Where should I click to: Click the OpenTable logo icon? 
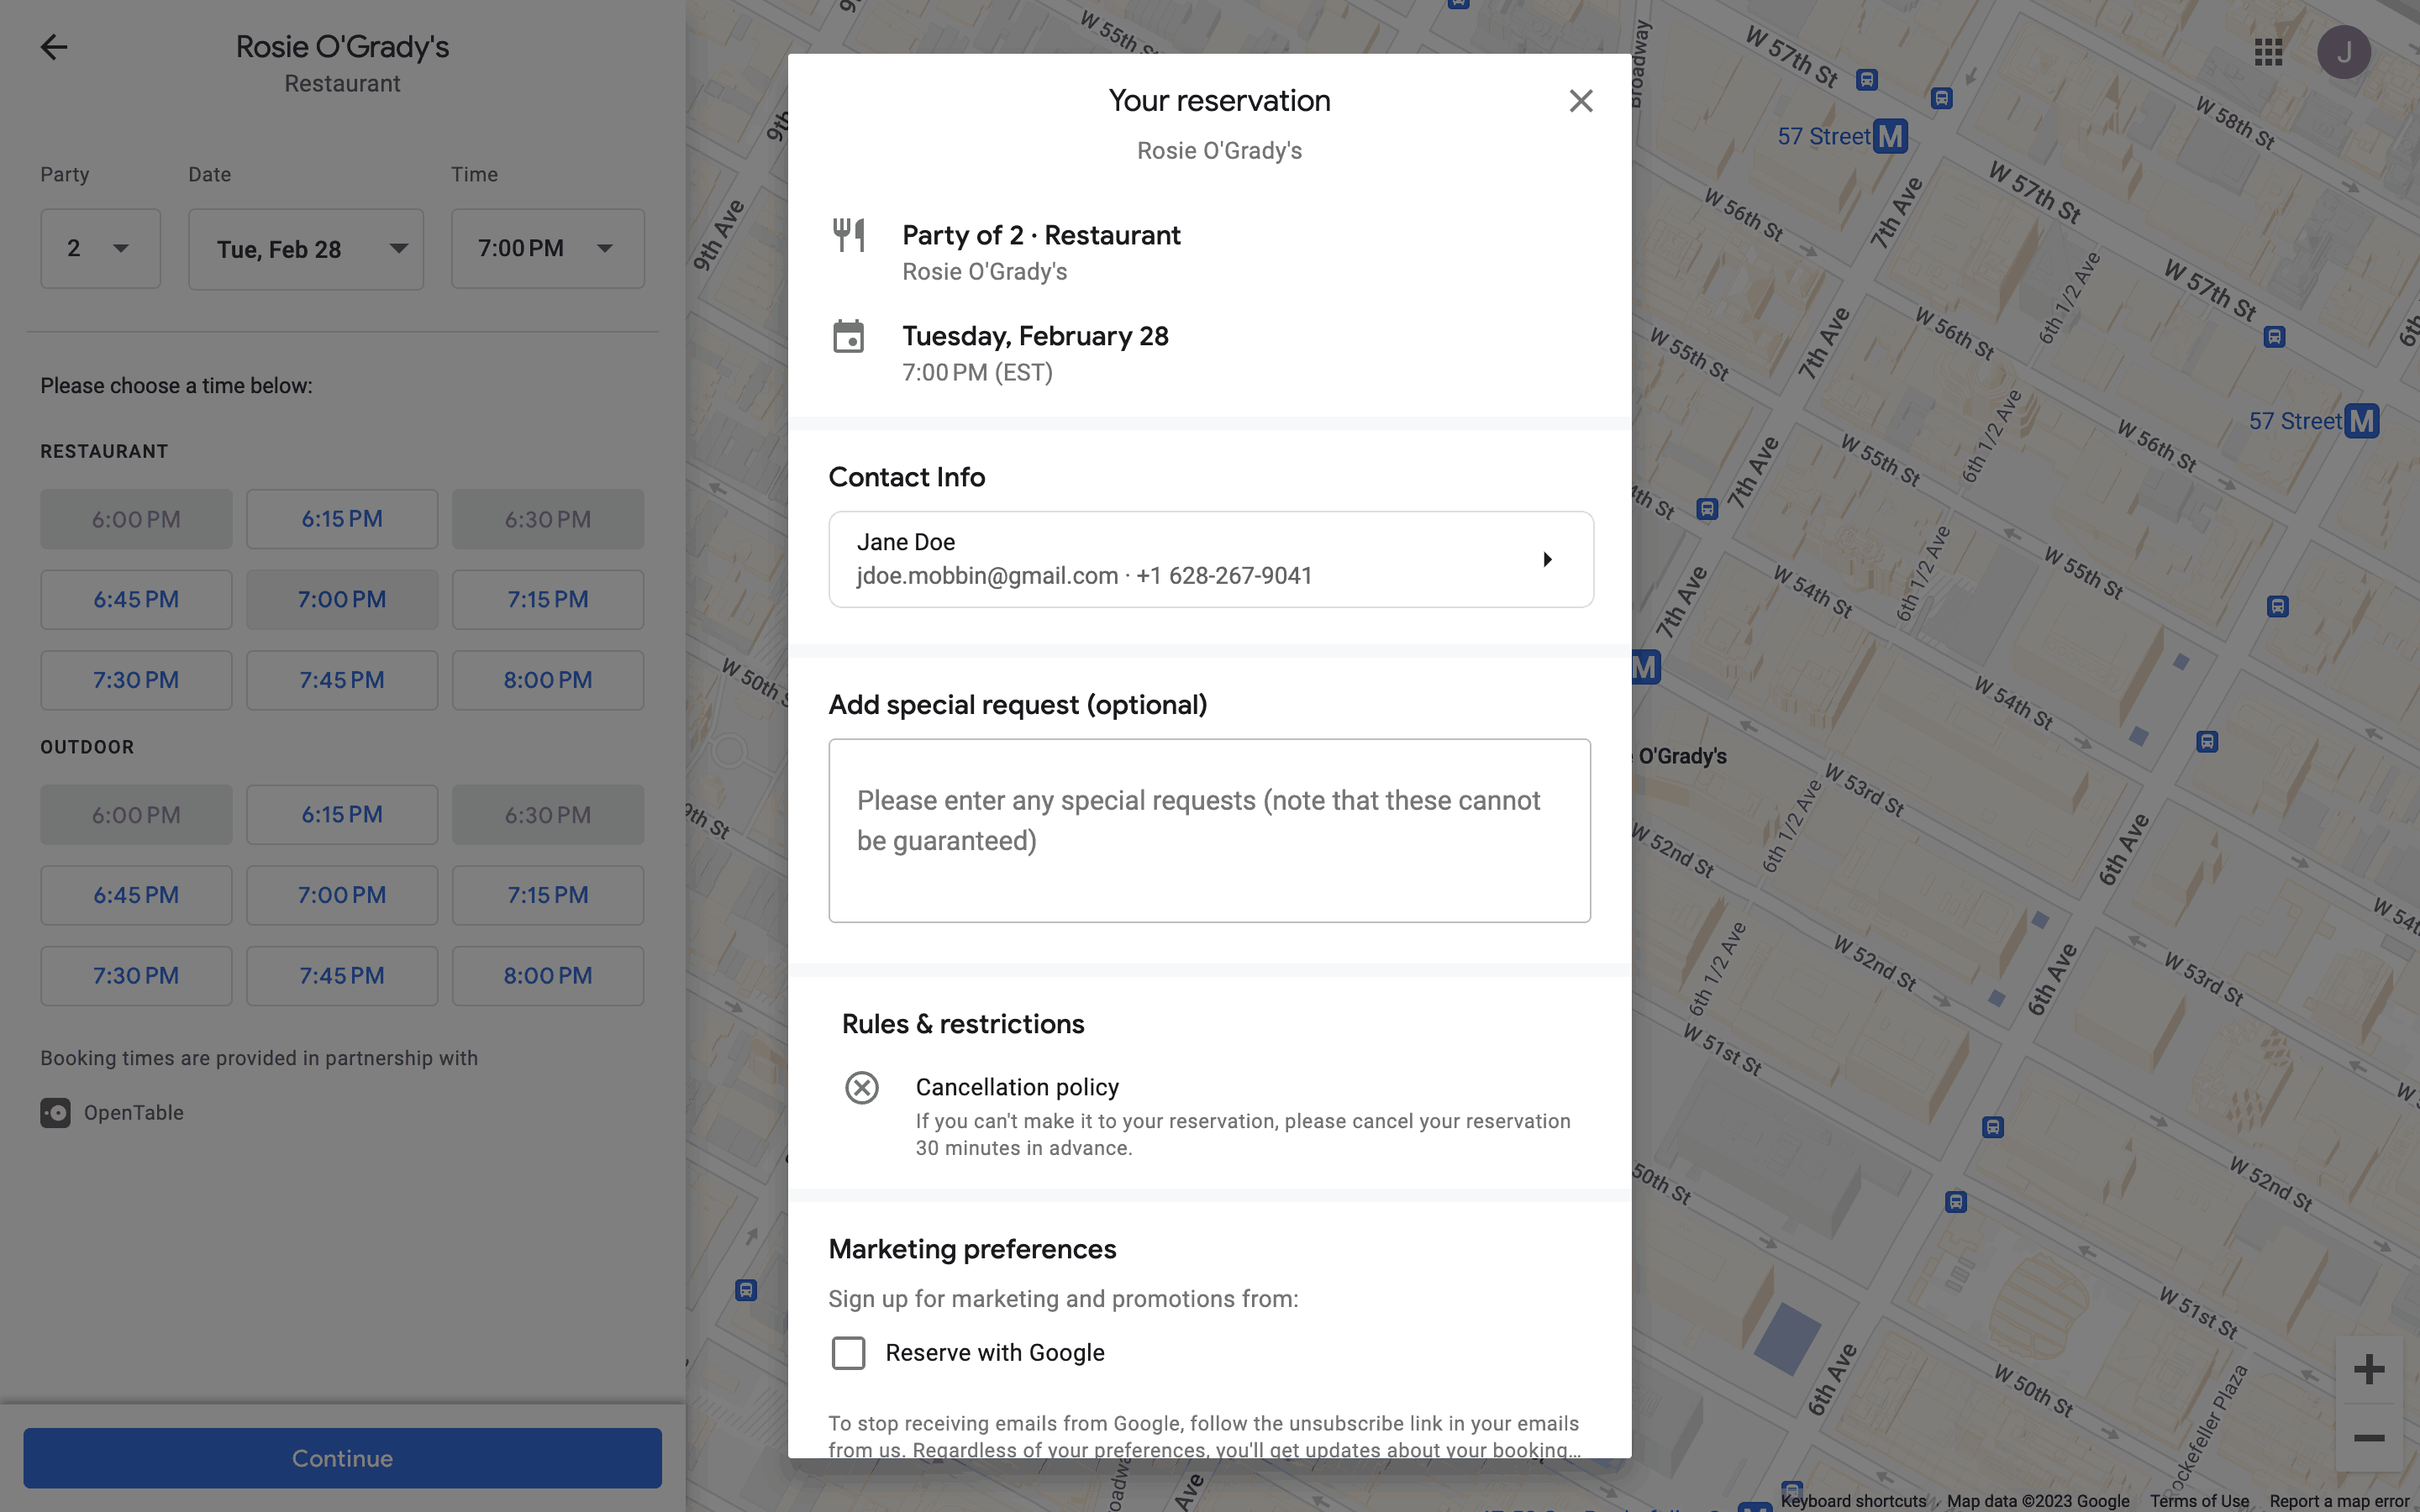[55, 1113]
